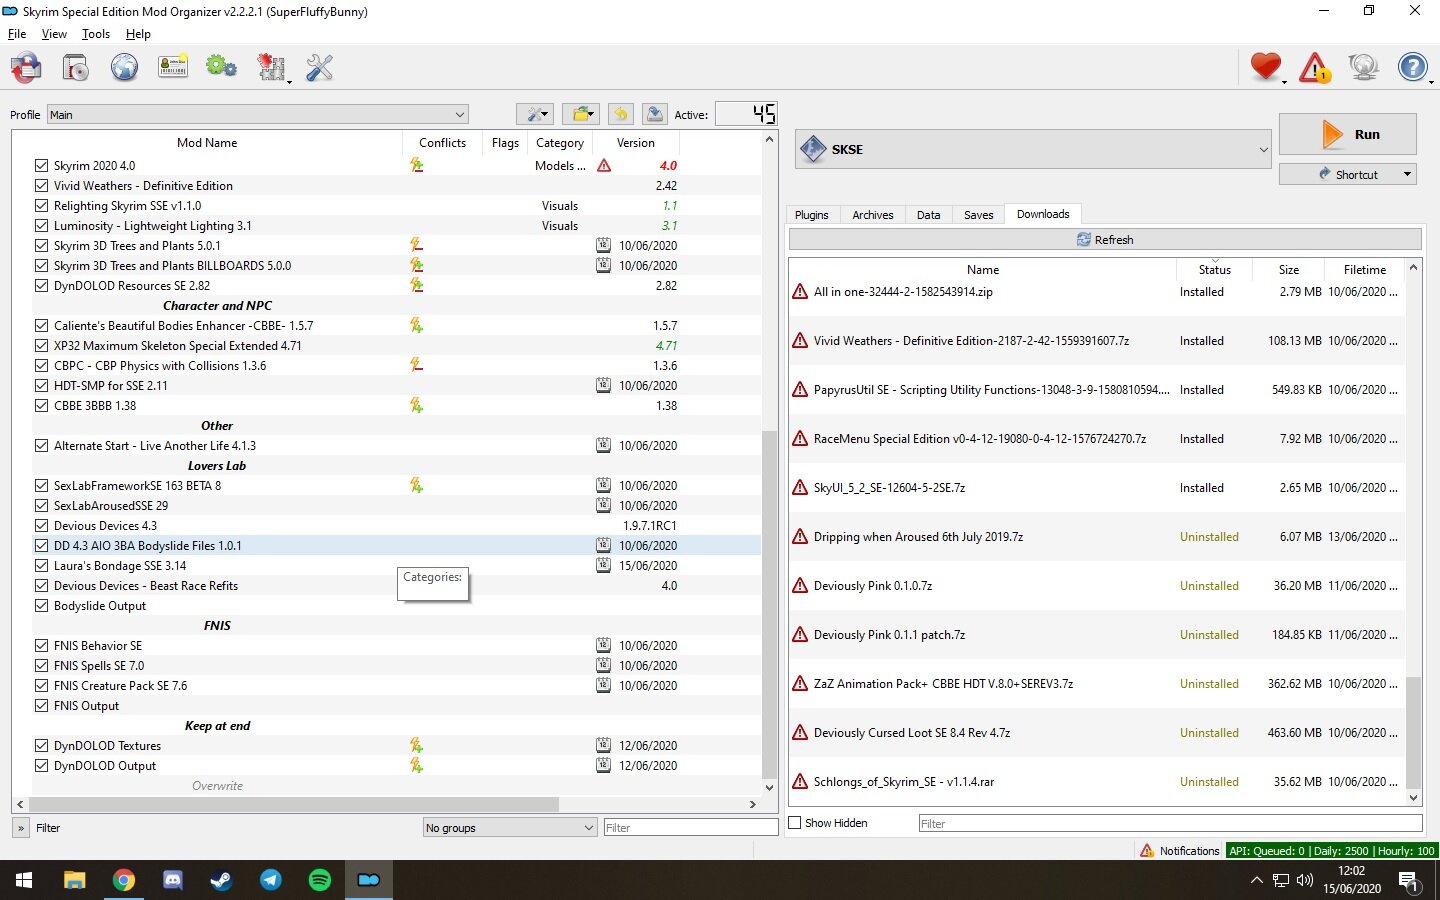This screenshot has width=1440, height=900.
Task: Click the conflict icon on Skyrim 2020 4.0 row
Action: (417, 166)
